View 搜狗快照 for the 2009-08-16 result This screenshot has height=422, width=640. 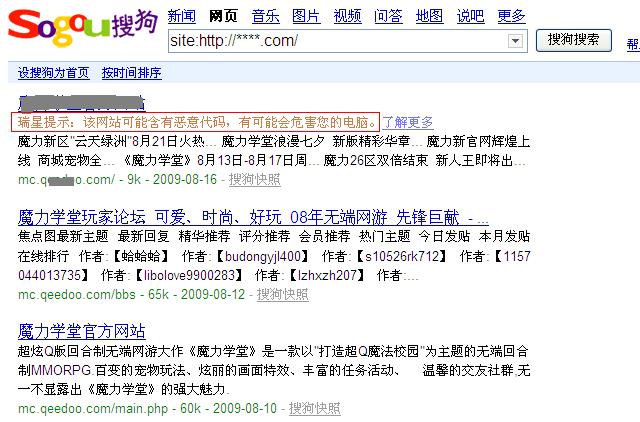click(x=254, y=180)
